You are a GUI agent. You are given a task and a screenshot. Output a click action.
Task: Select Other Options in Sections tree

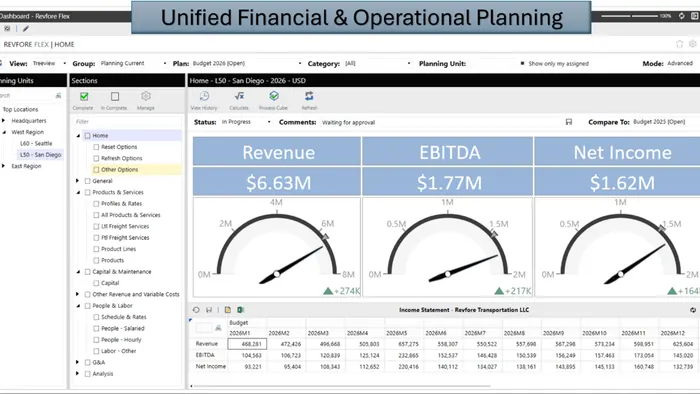119,170
